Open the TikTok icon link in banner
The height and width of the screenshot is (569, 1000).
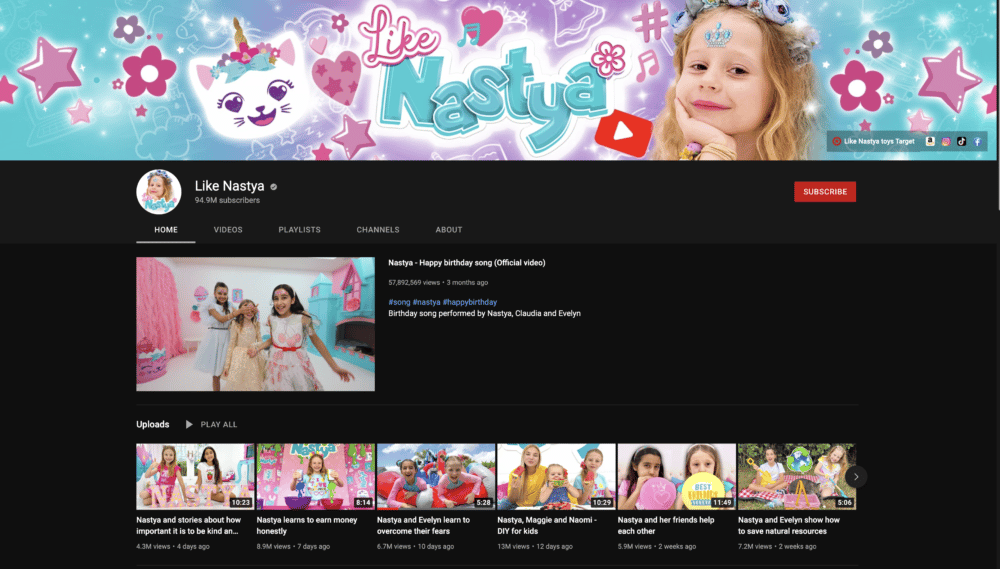point(961,142)
